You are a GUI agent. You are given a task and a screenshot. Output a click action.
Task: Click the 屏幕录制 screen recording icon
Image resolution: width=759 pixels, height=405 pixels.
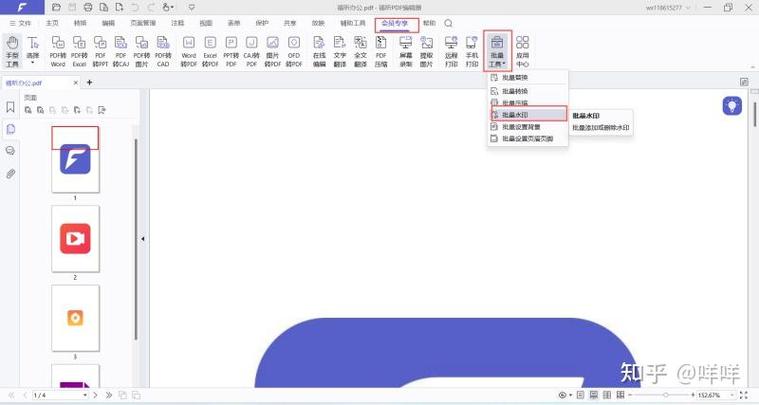[405, 50]
